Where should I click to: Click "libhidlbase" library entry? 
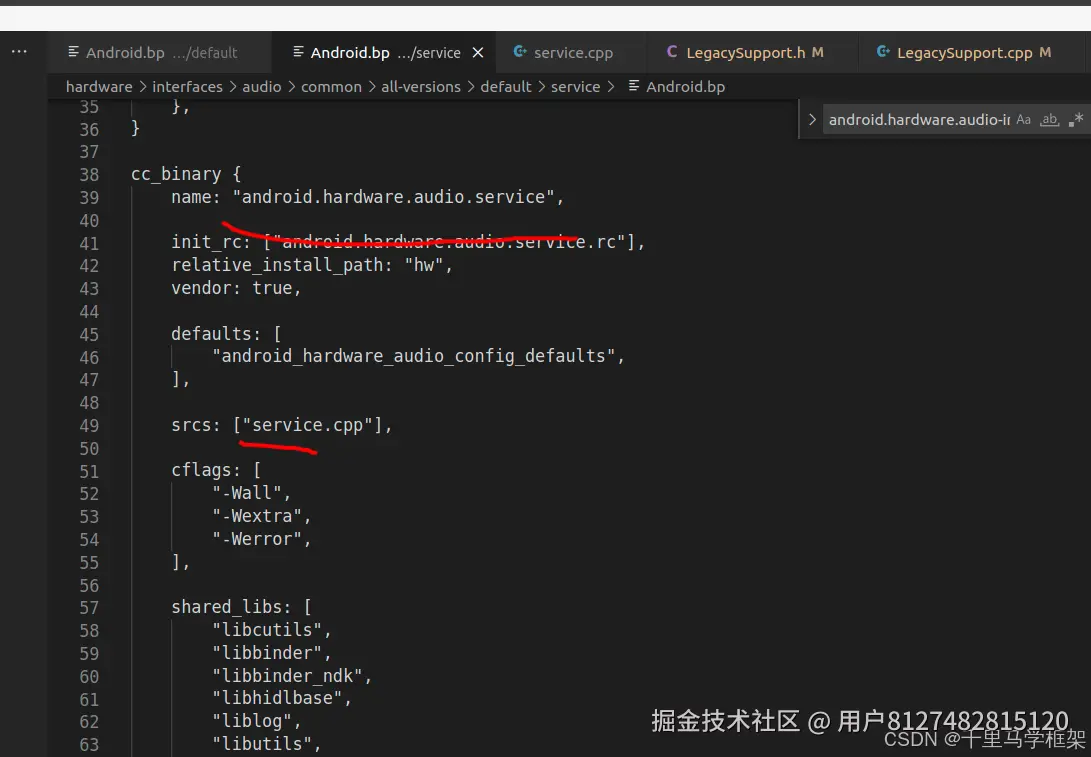click(x=277, y=699)
